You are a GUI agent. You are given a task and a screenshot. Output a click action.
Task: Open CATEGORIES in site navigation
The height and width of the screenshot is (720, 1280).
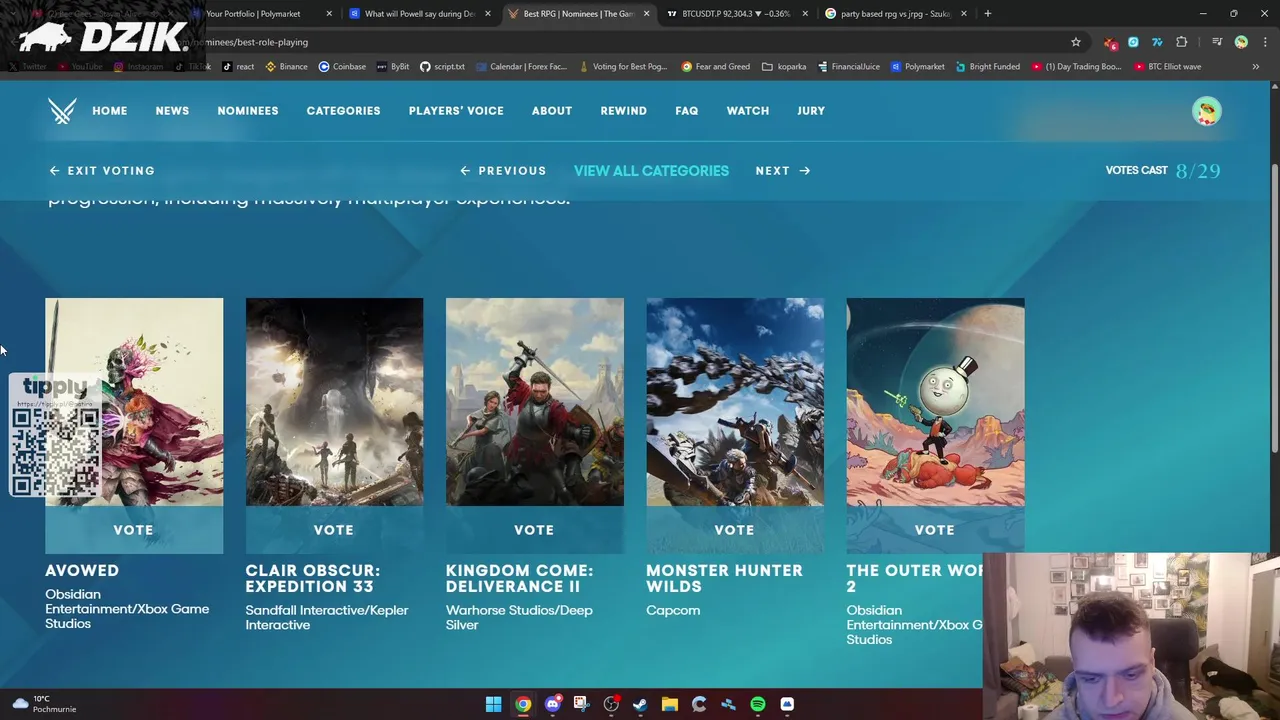click(343, 111)
